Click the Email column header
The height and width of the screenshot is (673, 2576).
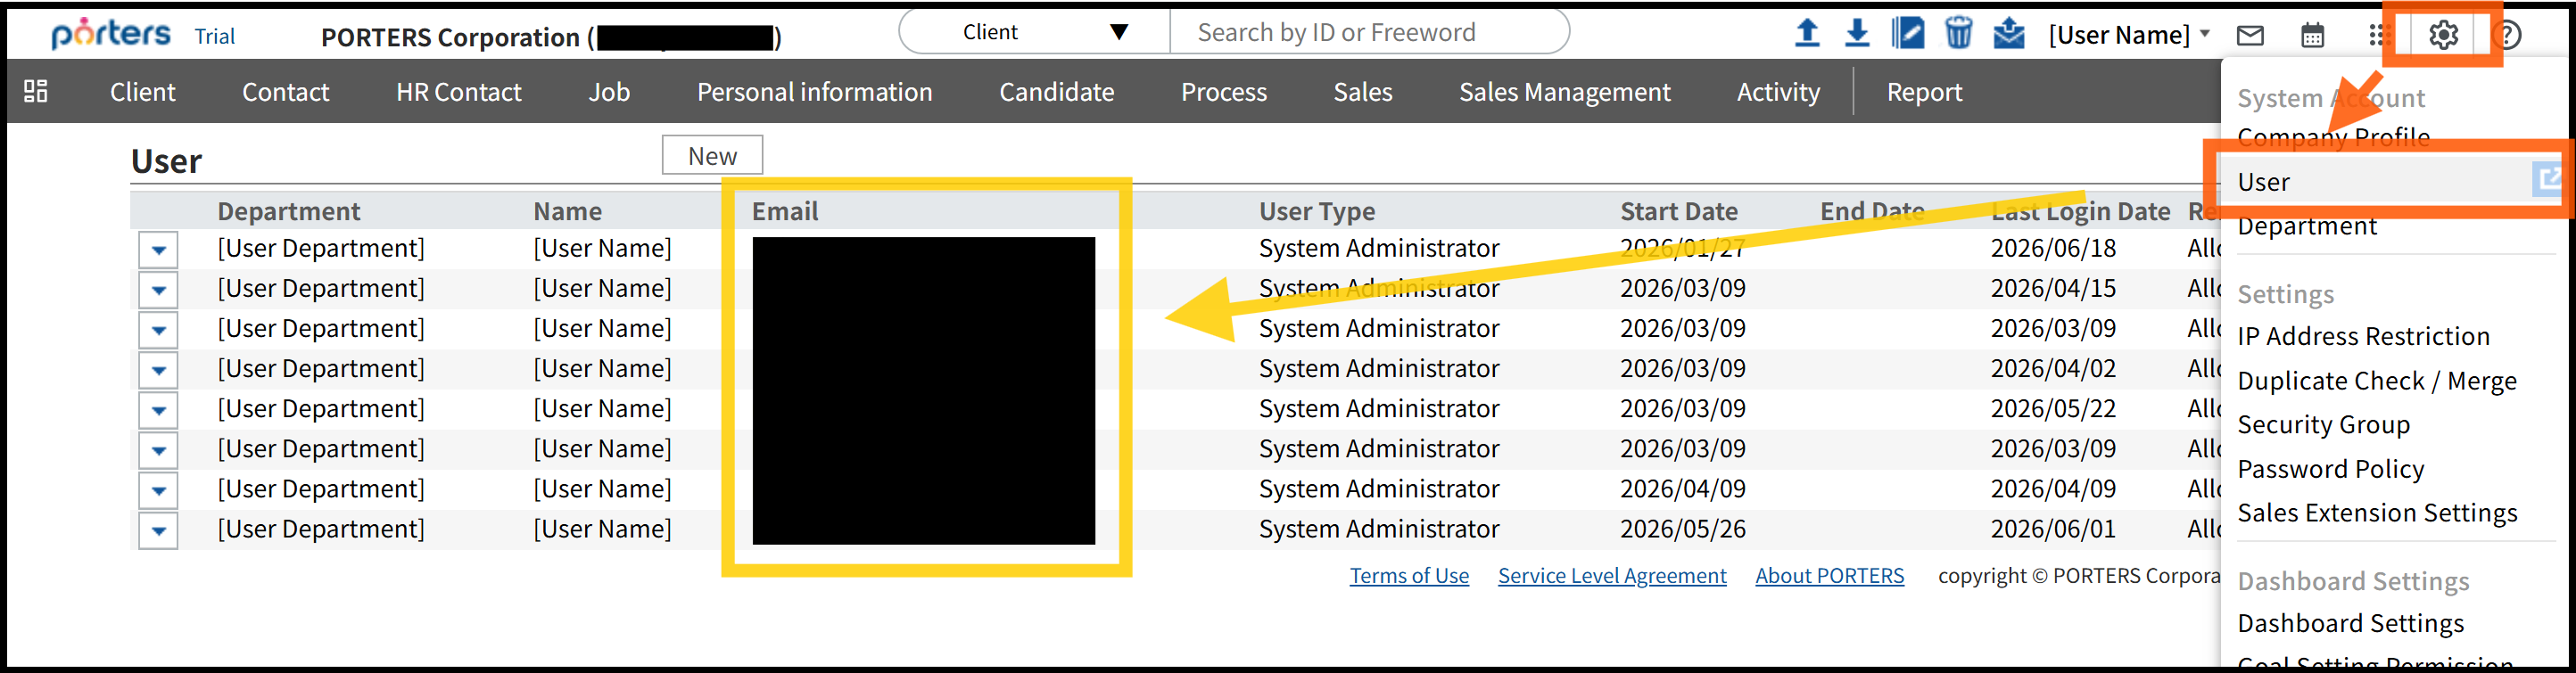coord(785,211)
